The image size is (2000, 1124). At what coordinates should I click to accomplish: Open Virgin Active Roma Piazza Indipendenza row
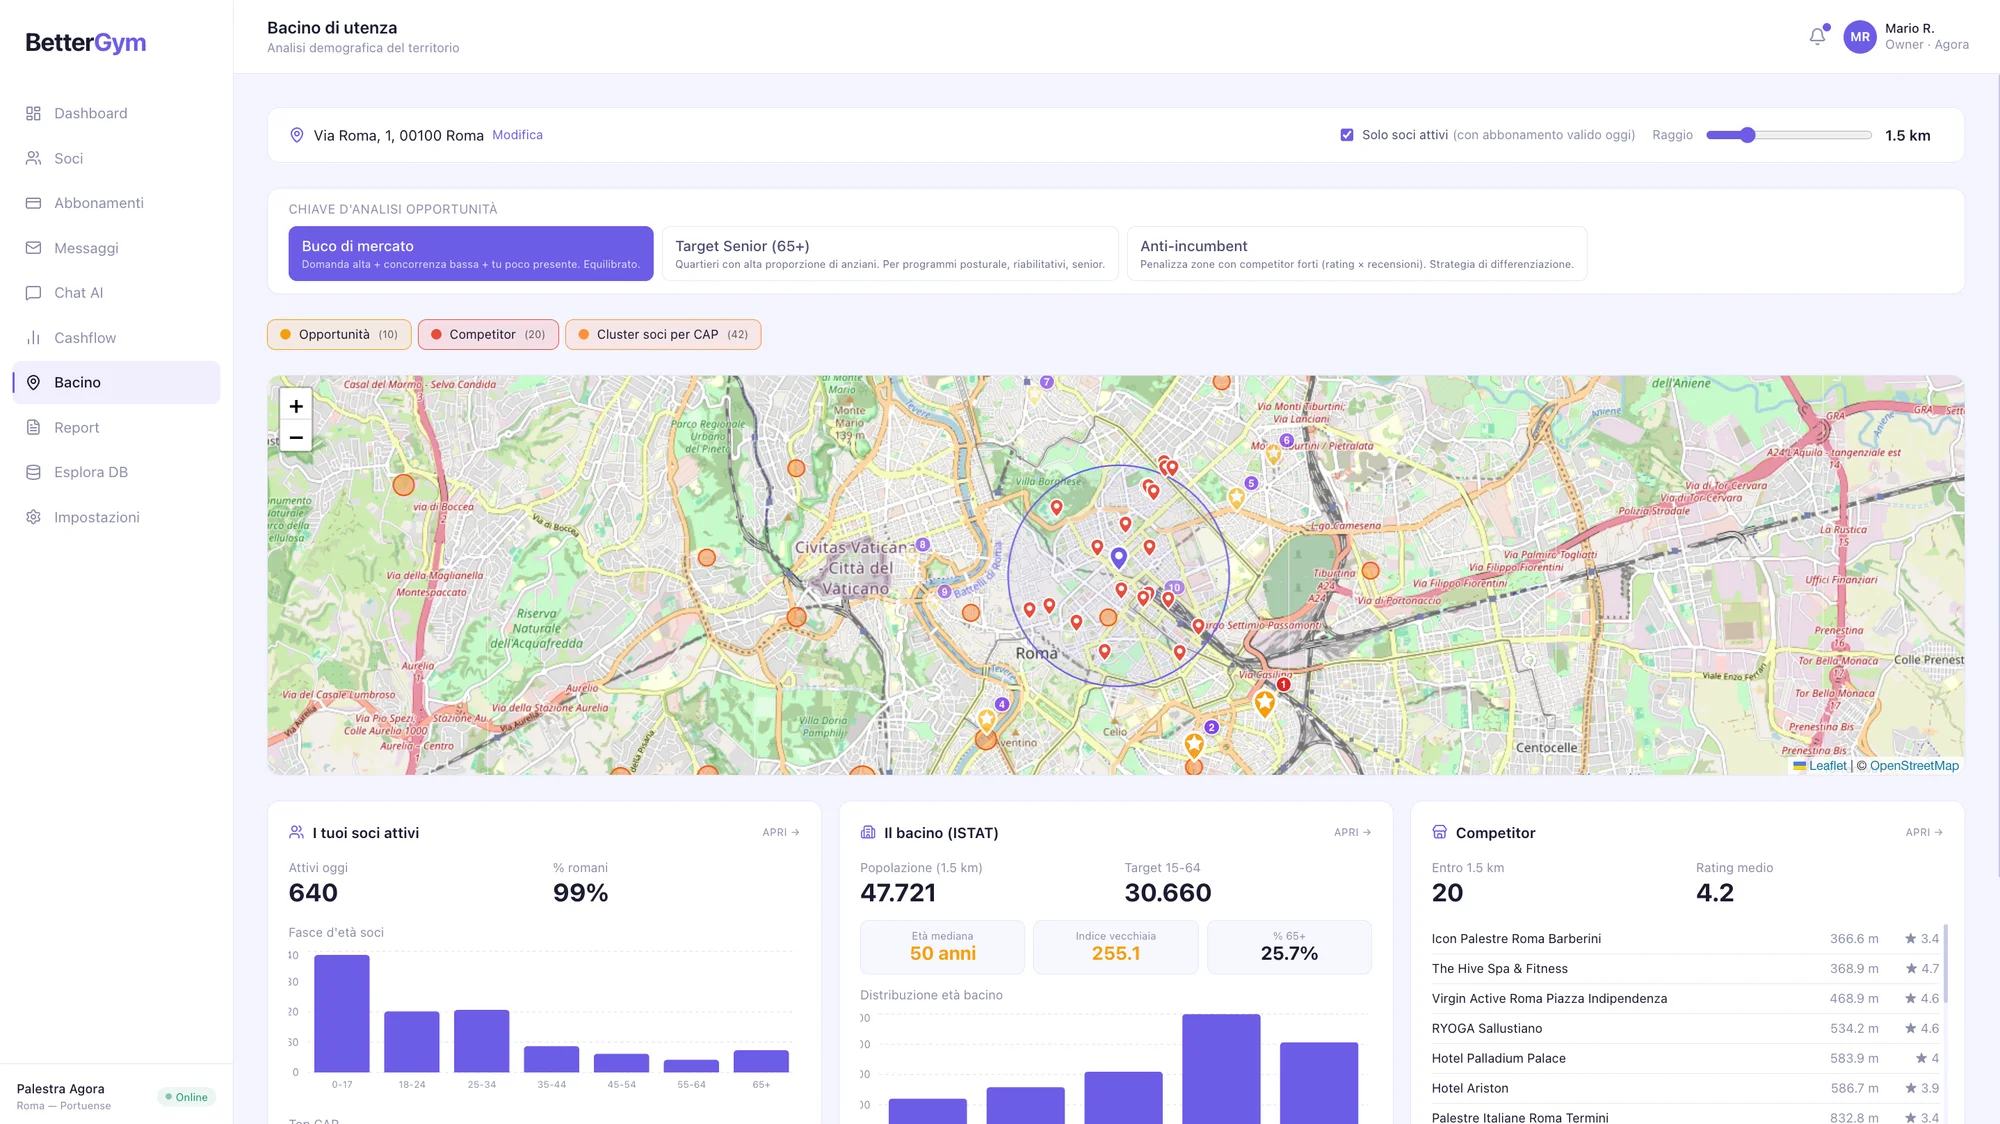click(x=1685, y=999)
